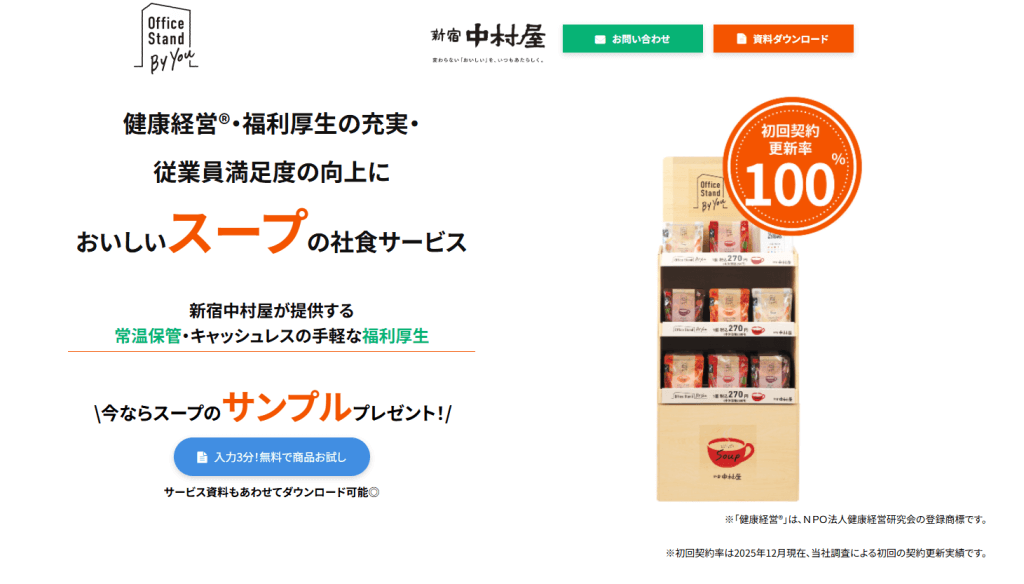Select the middle shelf soup packets
1024x584 pixels.
point(728,305)
